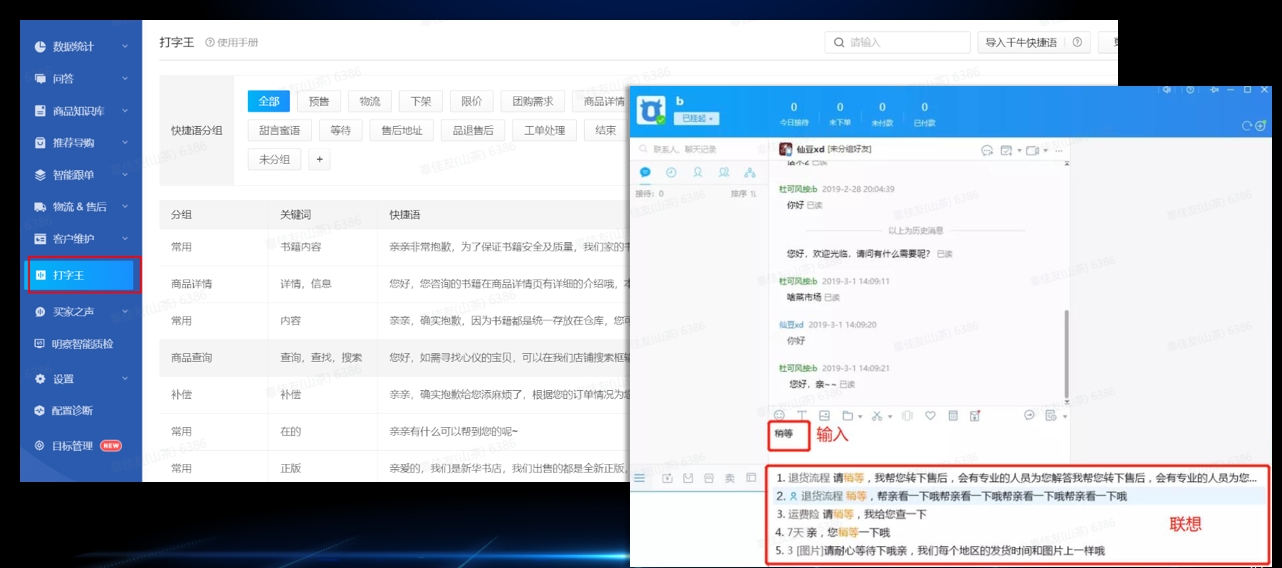The height and width of the screenshot is (568, 1282).
Task: Open the 已挂起 status dropdown in chat
Action: (x=696, y=118)
